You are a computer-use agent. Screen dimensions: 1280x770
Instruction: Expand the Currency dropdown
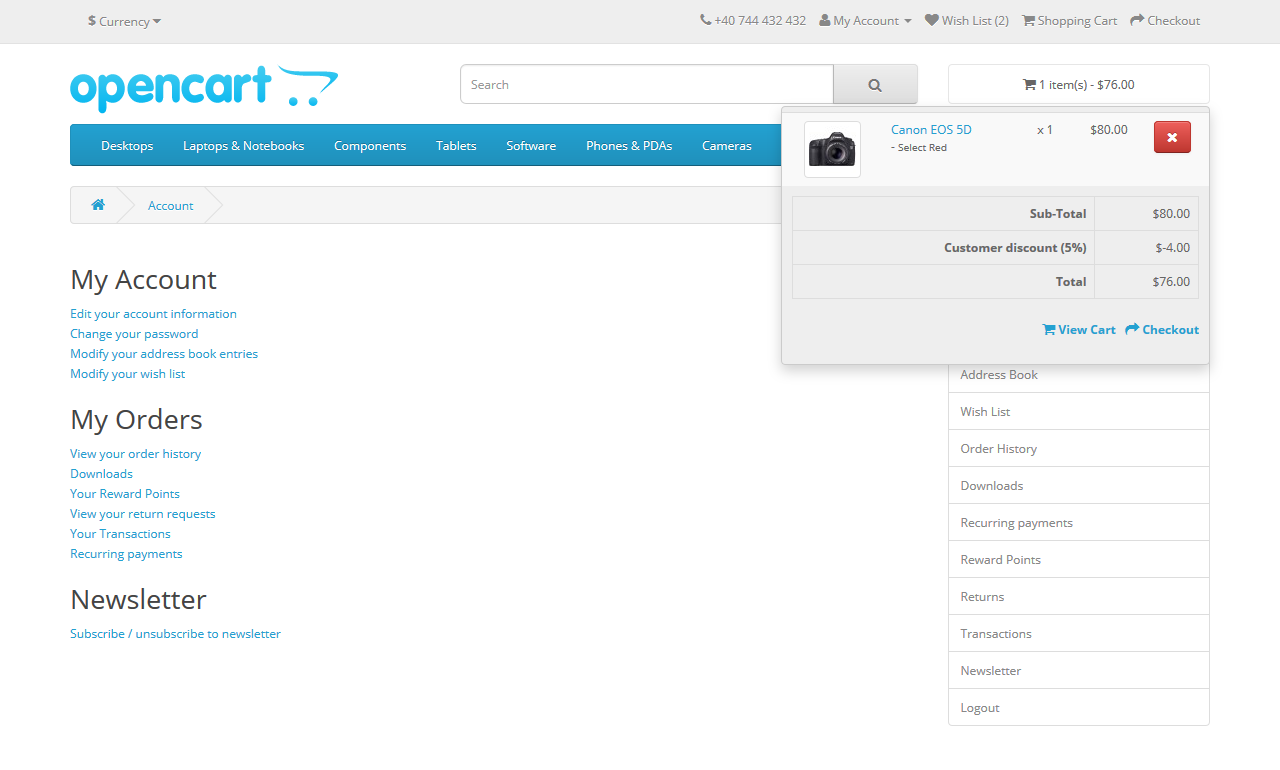pos(125,21)
